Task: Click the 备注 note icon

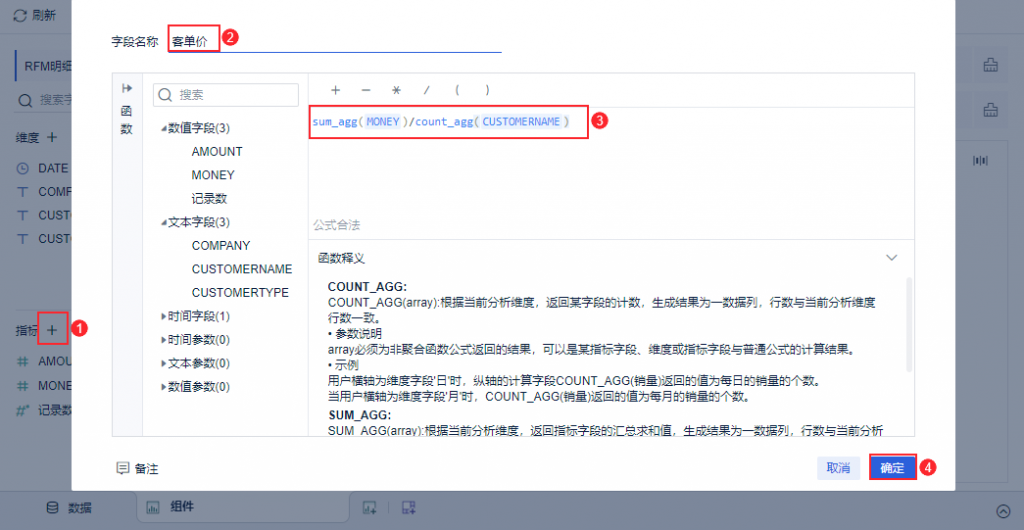Action: (x=122, y=468)
